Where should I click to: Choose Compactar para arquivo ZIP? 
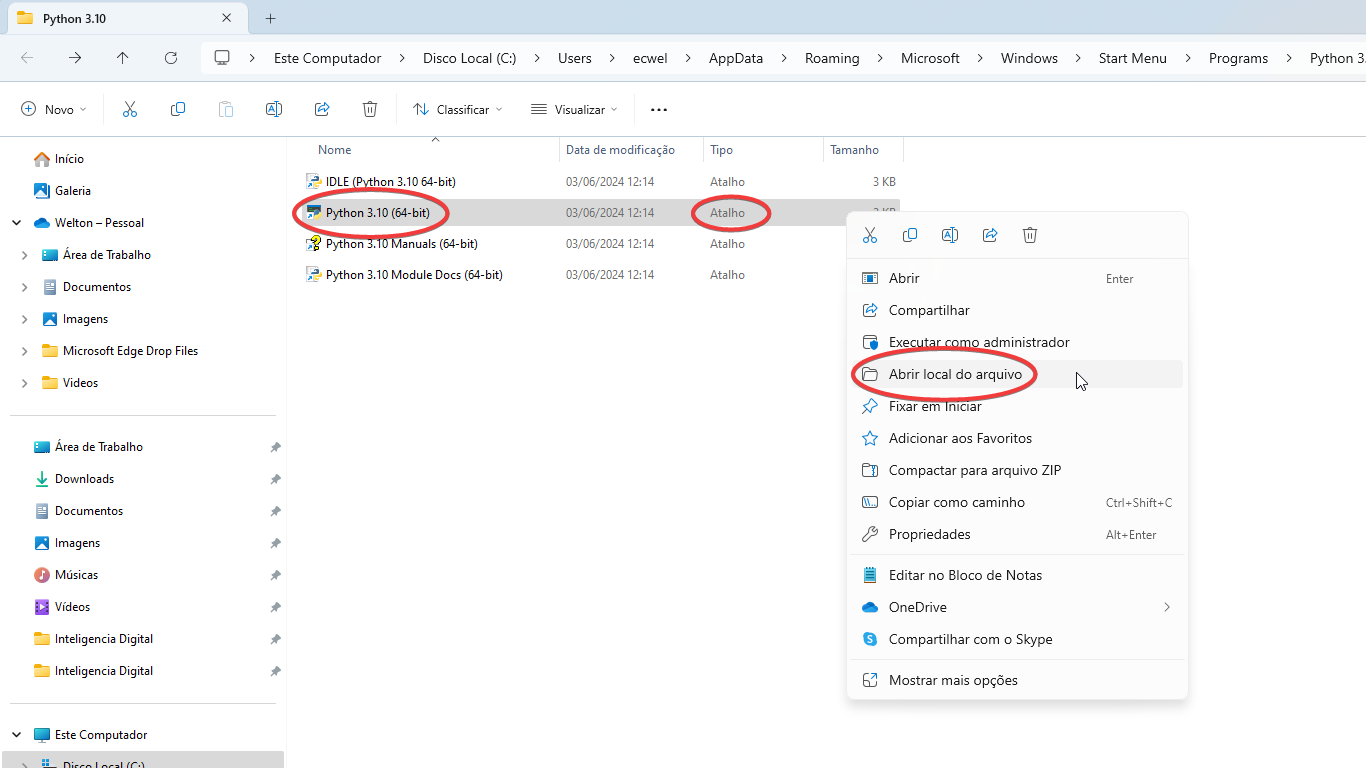[x=1017, y=471]
